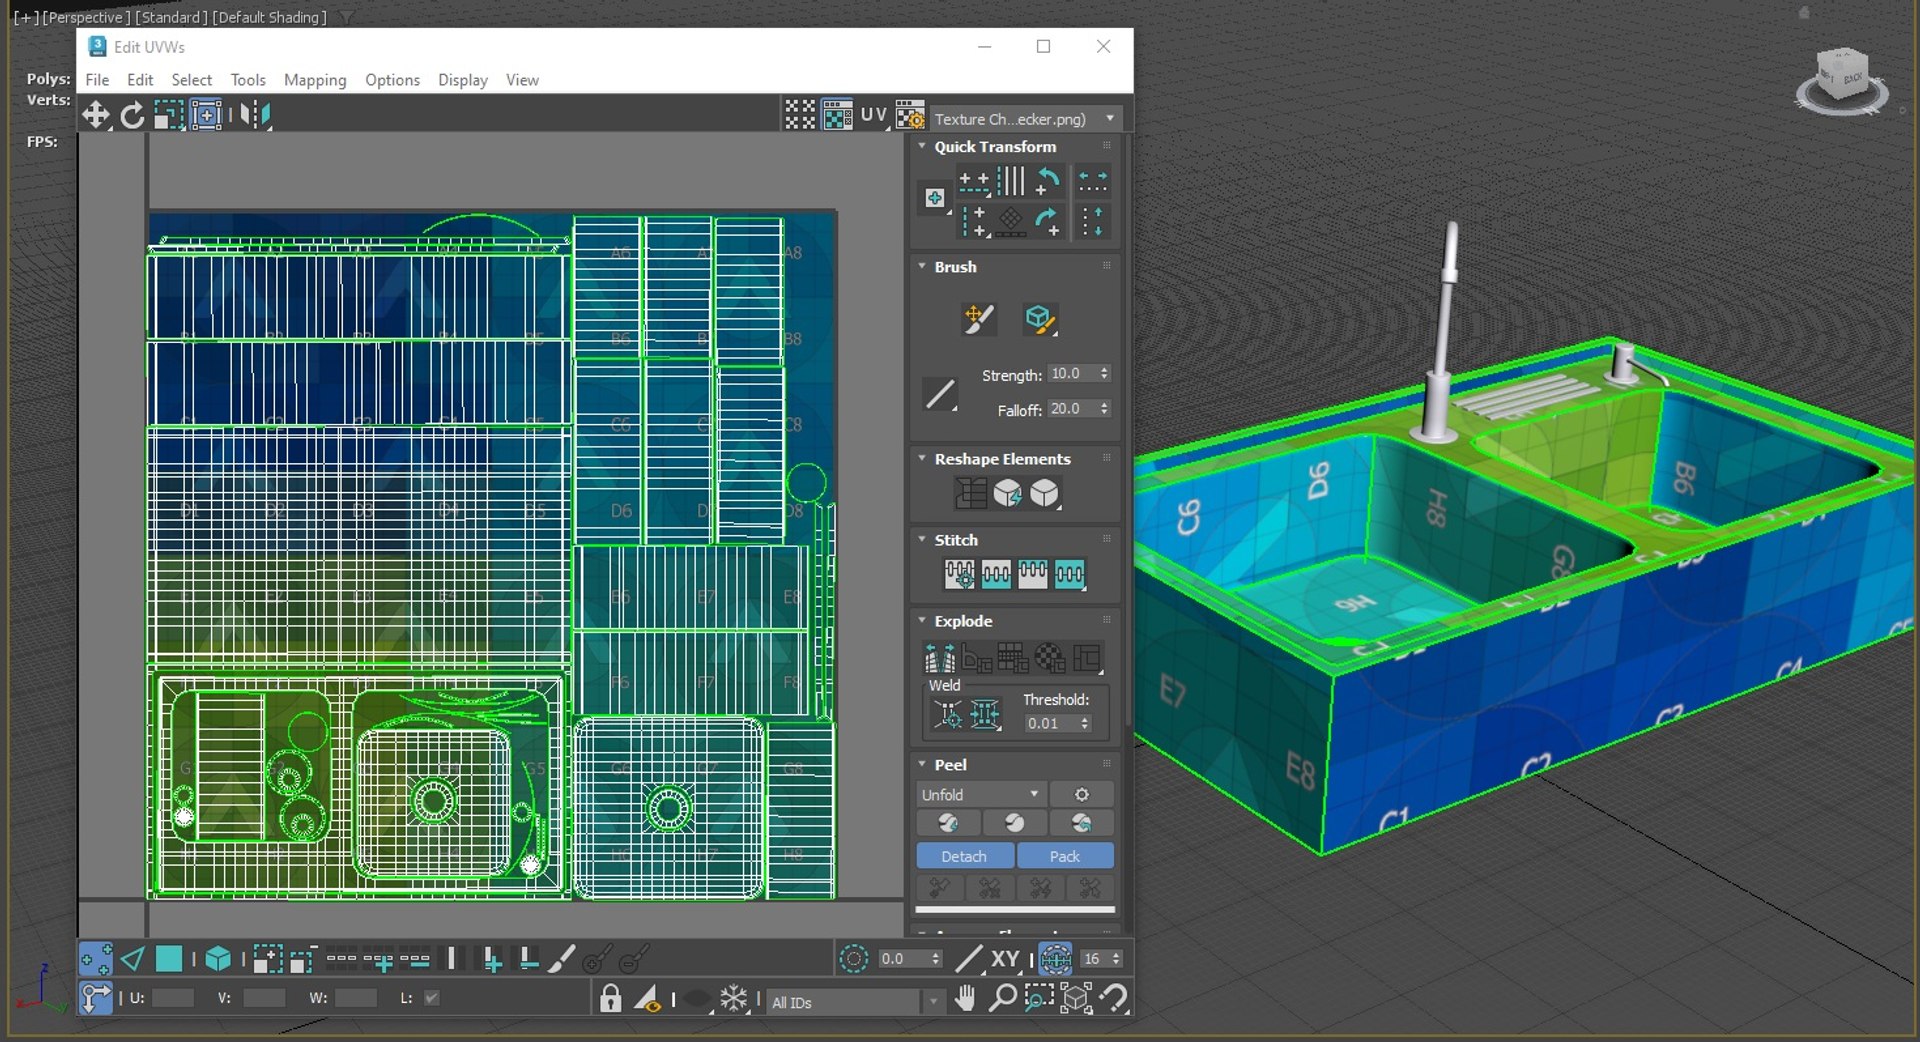
Task: Click the UV channel label button
Action: click(874, 115)
